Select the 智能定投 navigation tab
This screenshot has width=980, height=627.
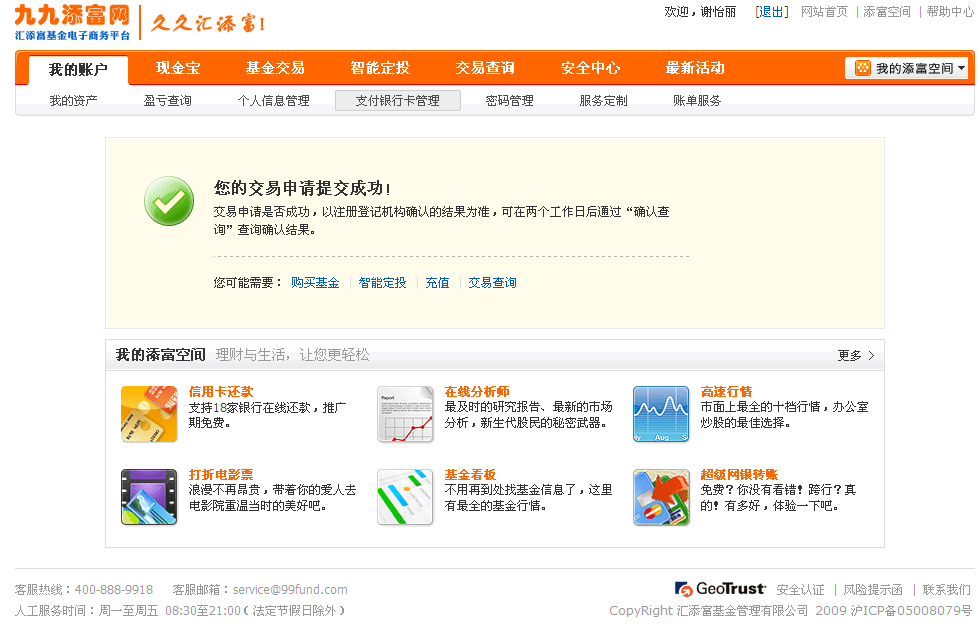380,68
